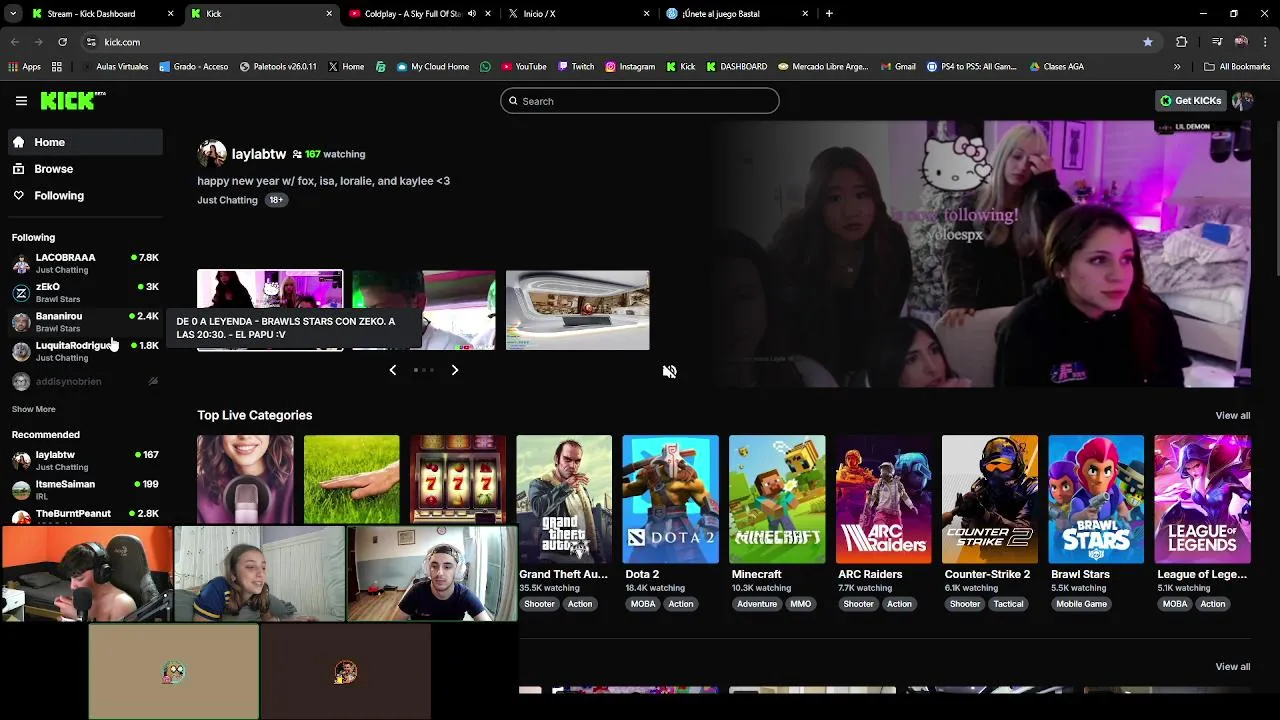Open the browser extensions puzzle icon
This screenshot has height=720, width=1280.
1182,42
